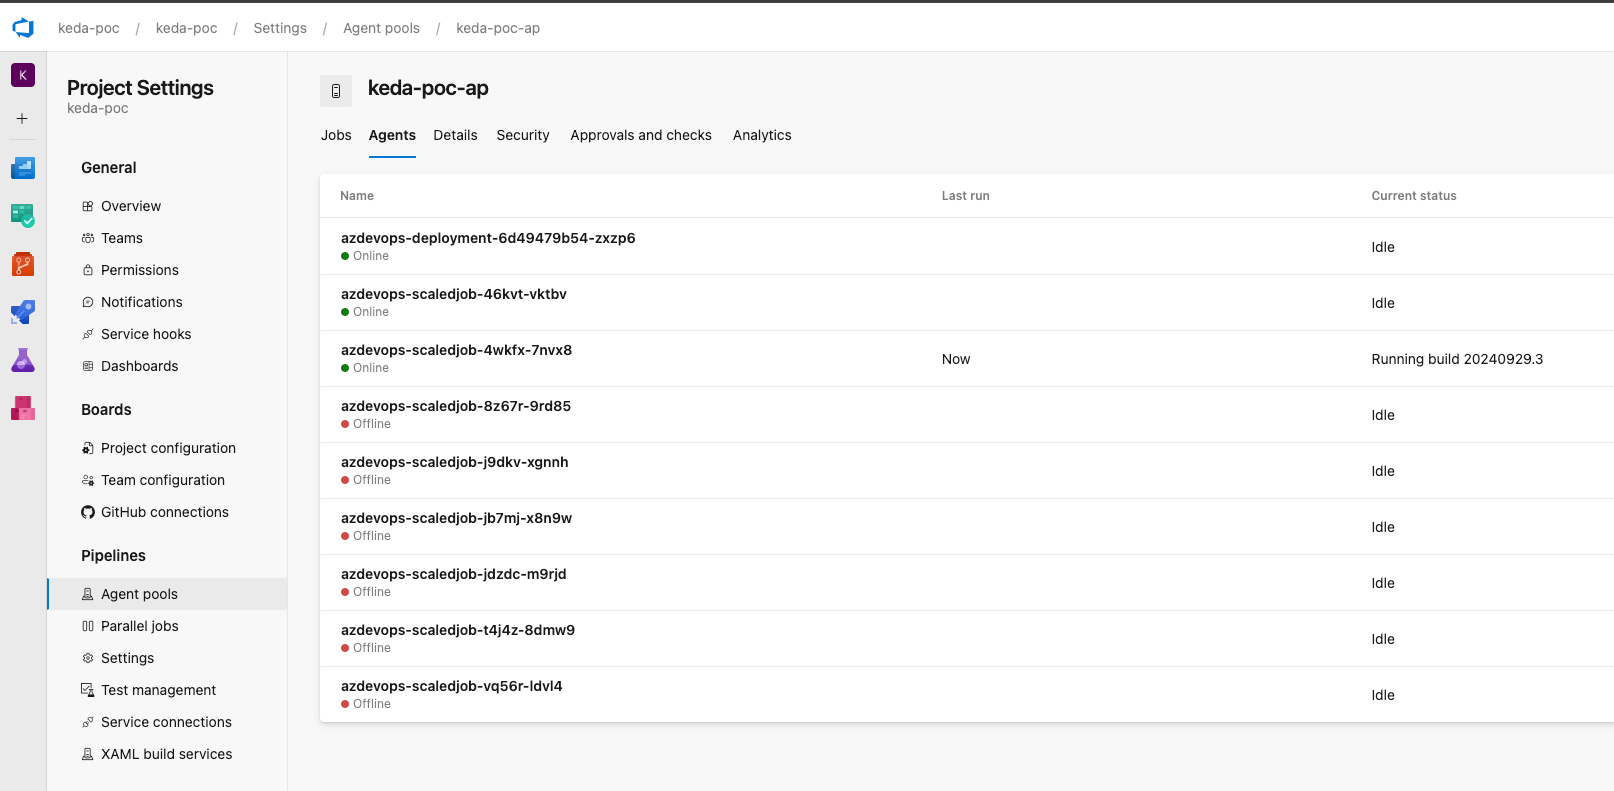The height and width of the screenshot is (791, 1614).
Task: Click the Permissions lock icon
Action: (x=88, y=270)
